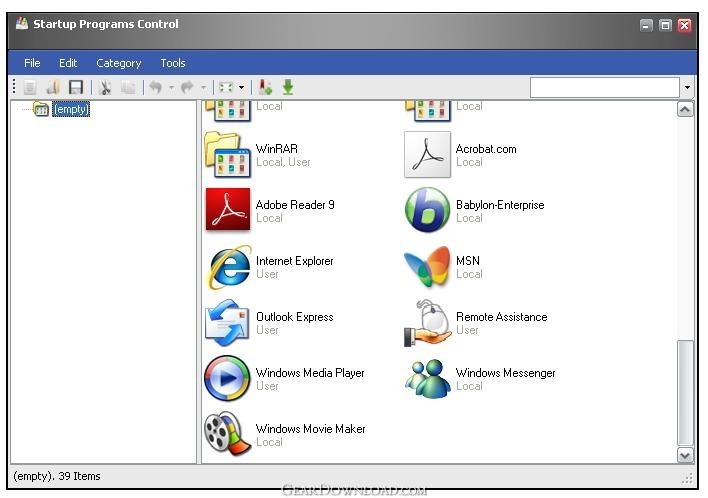
Task: Select the MSN butterfly icon
Action: 427,266
